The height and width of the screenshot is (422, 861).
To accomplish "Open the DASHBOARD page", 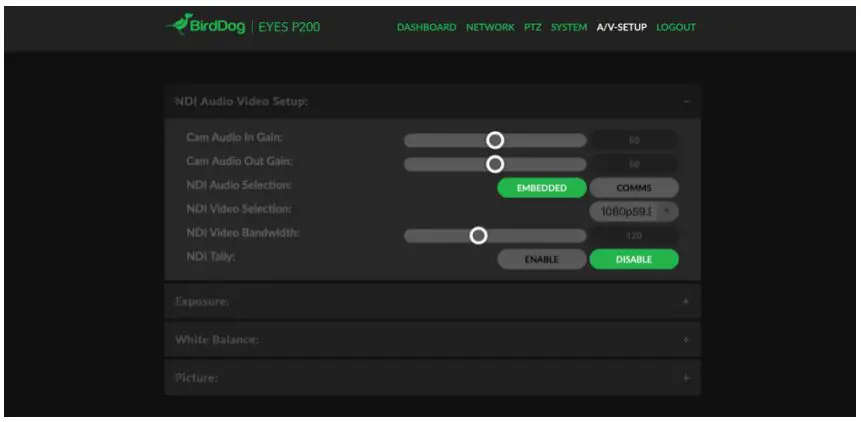I will 427,27.
